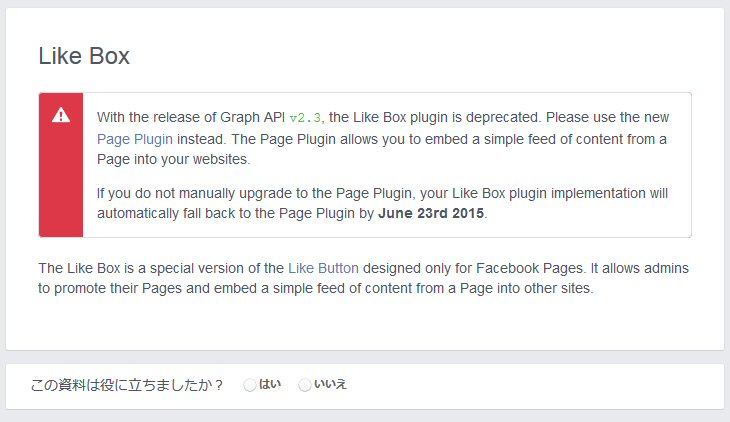
Task: Click the この資料は役に立ちましたか question text
Action: click(x=127, y=385)
